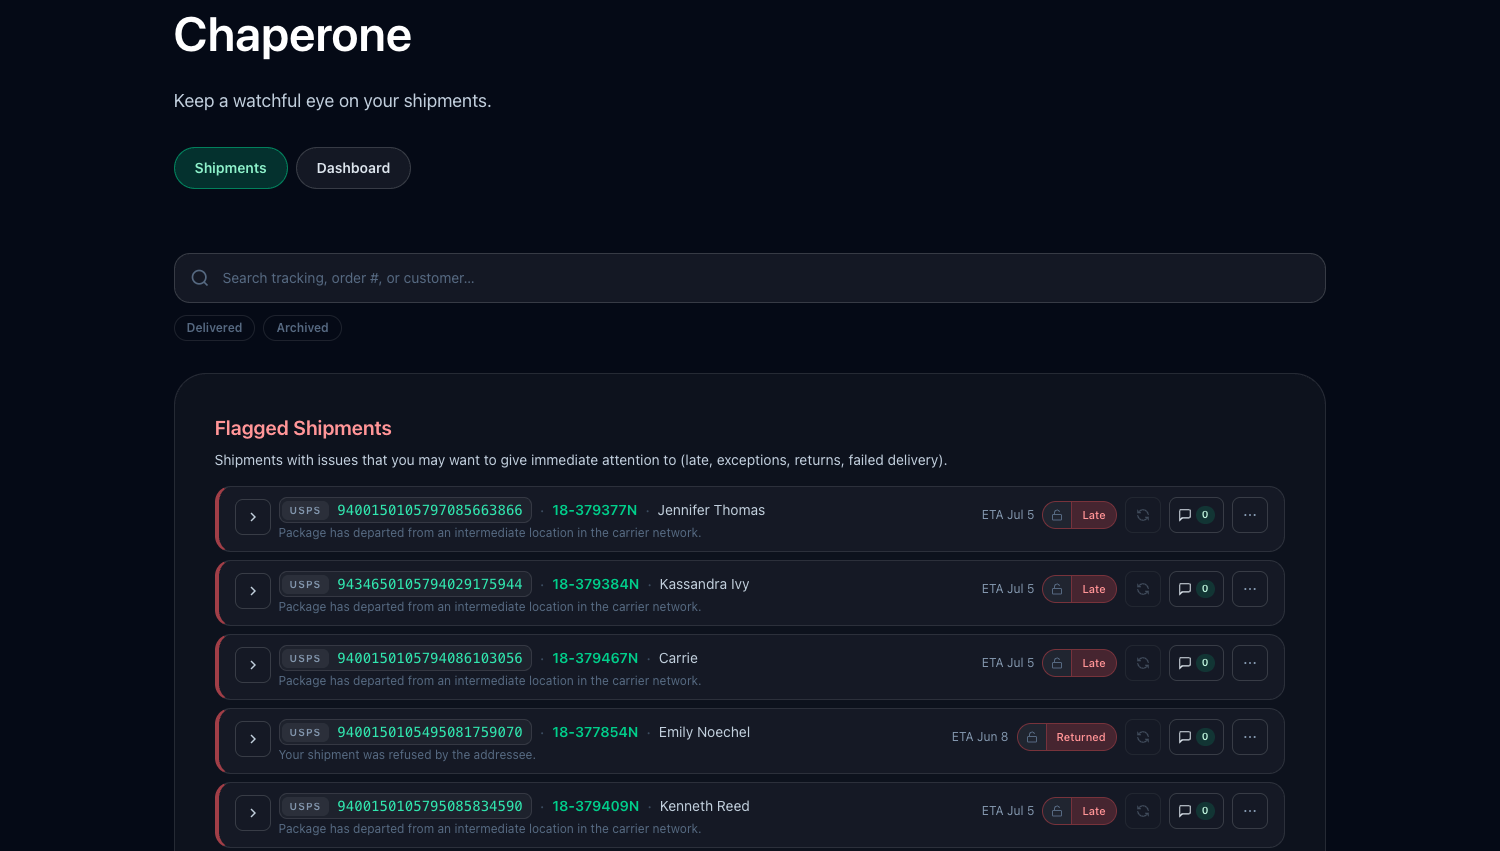Toggle the Archived filter chip
This screenshot has height=851, width=1500.
(302, 328)
